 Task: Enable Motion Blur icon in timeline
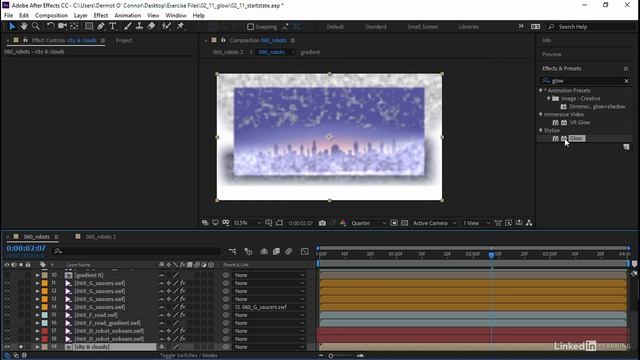pos(289,251)
